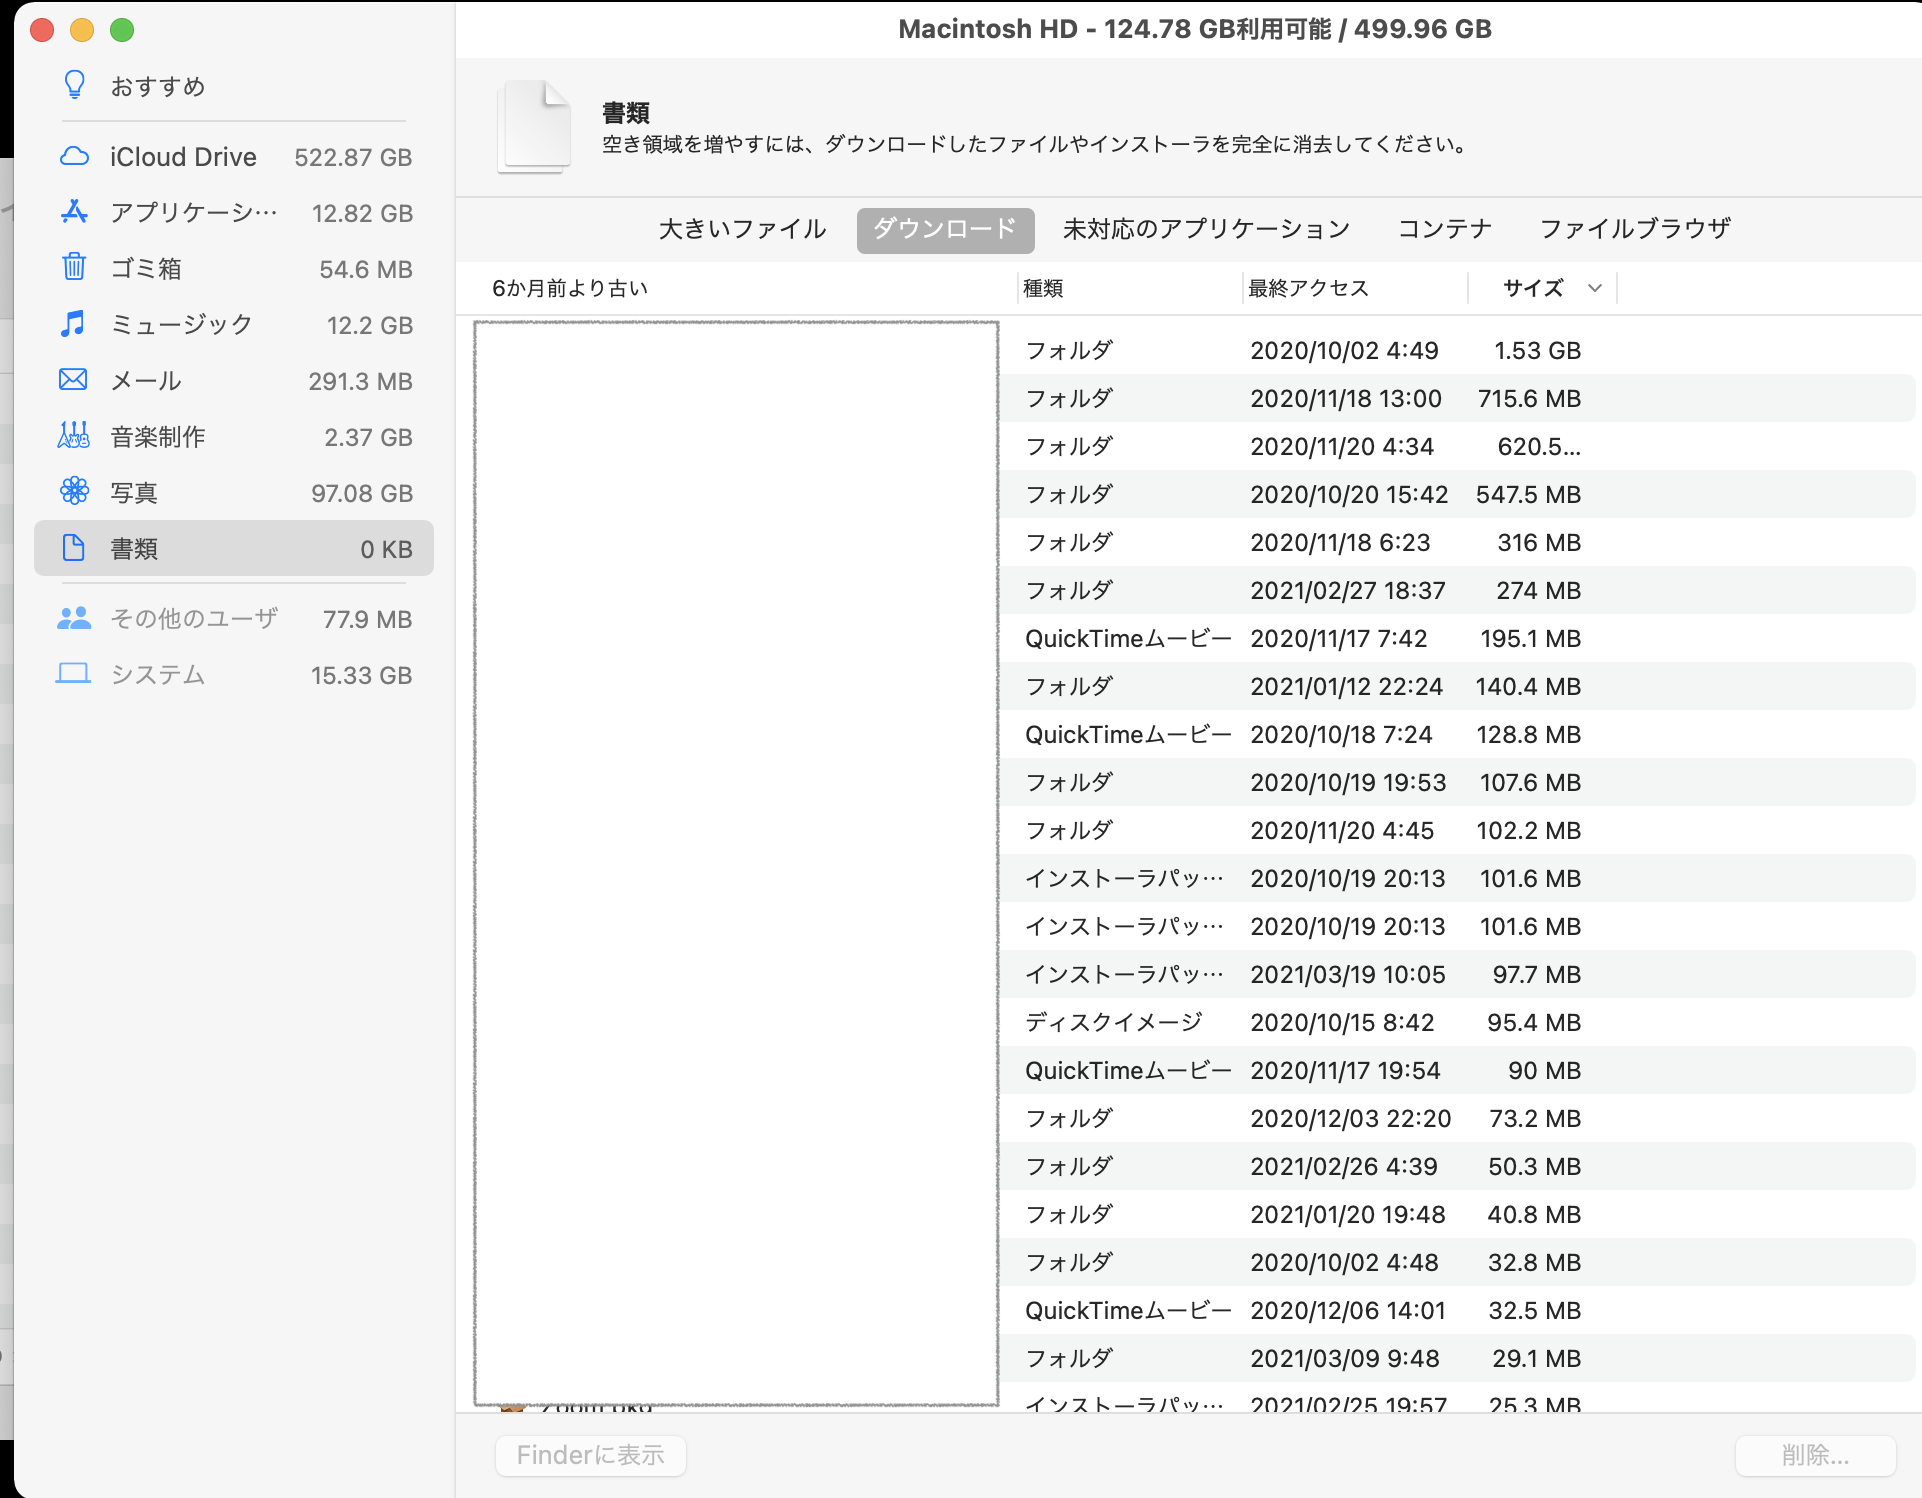Sort list by 種類 column header

pyautogui.click(x=1043, y=288)
